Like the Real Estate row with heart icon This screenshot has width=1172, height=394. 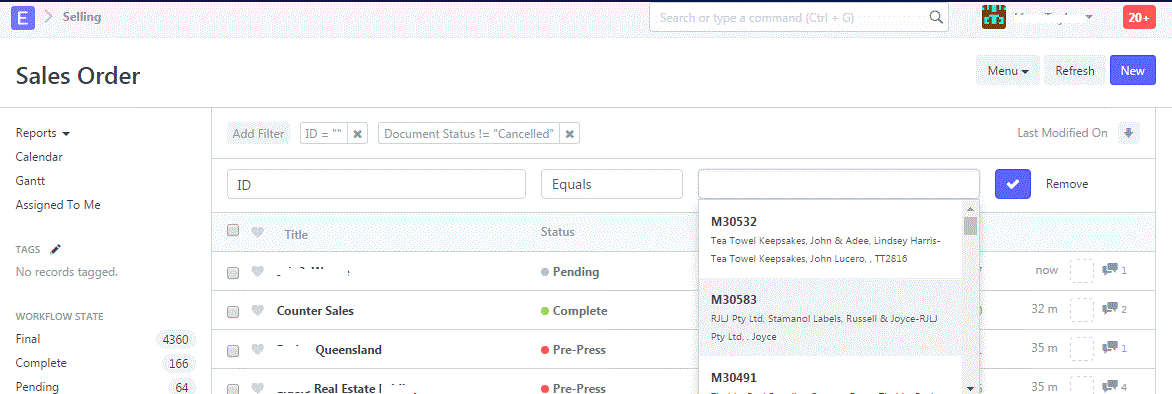click(x=258, y=388)
